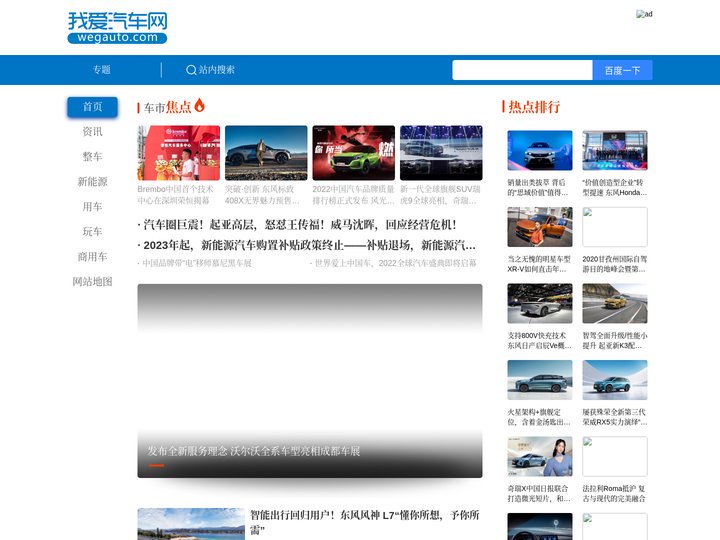Open the Brembo中国首个技术中心 caption link

coord(175,195)
